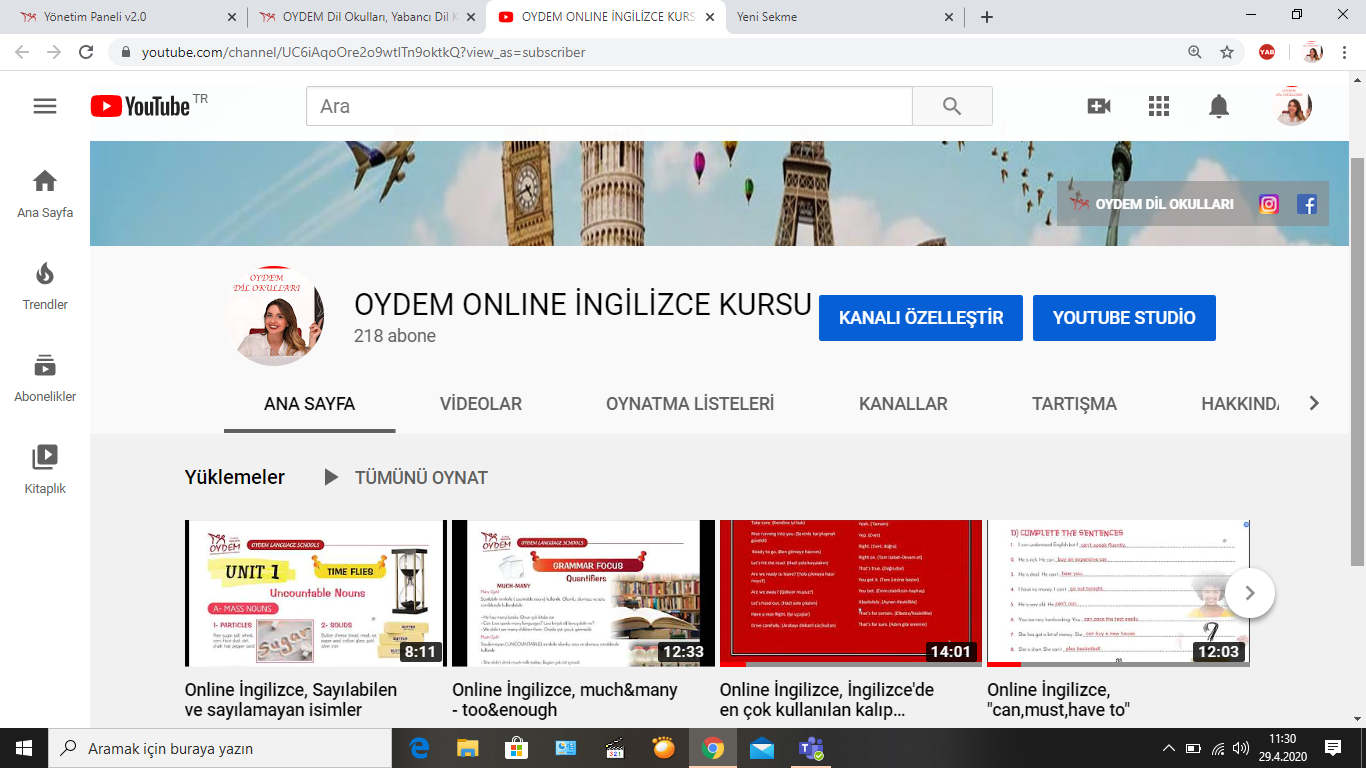This screenshot has width=1366, height=768.
Task: Switch to the HAKKINDA tab
Action: coord(1240,404)
